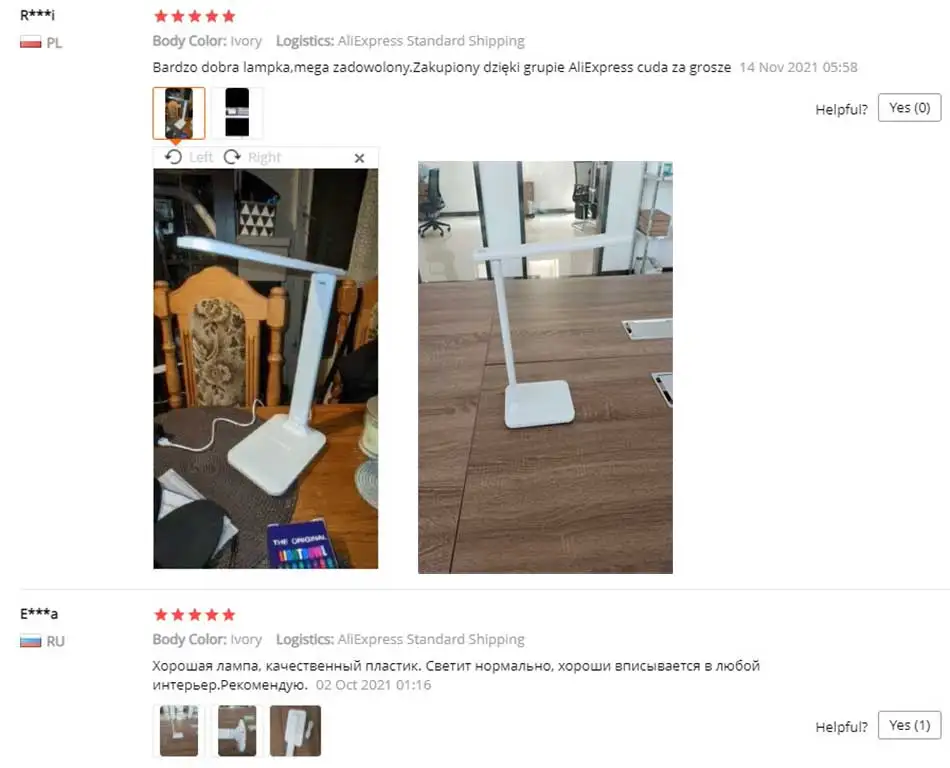Click the Right rotate label text

(x=264, y=157)
